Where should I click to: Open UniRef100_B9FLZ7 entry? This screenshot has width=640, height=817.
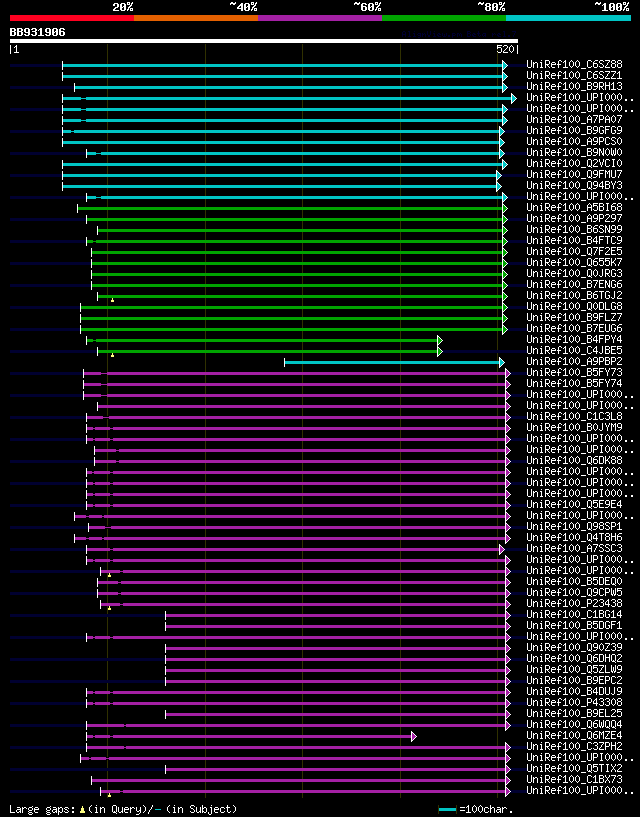click(x=574, y=317)
